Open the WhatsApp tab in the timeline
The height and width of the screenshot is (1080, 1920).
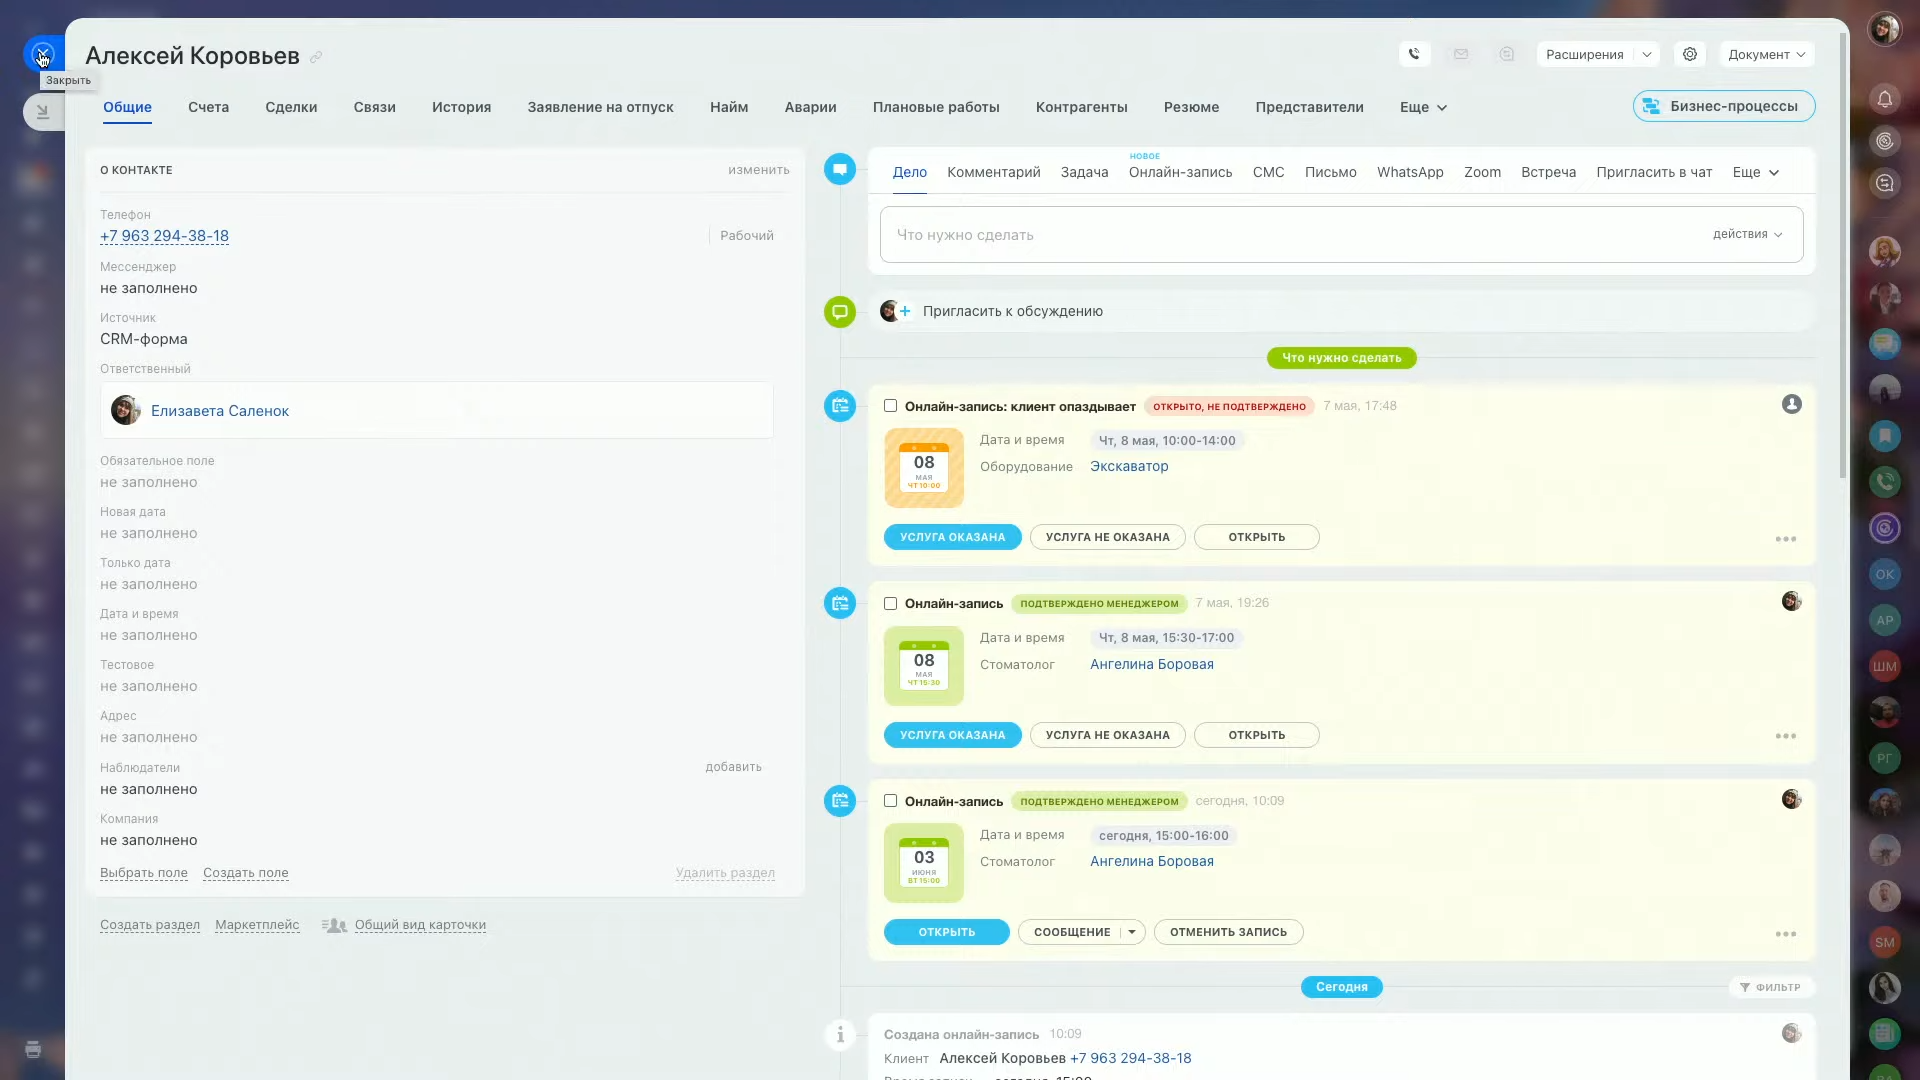pyautogui.click(x=1409, y=172)
